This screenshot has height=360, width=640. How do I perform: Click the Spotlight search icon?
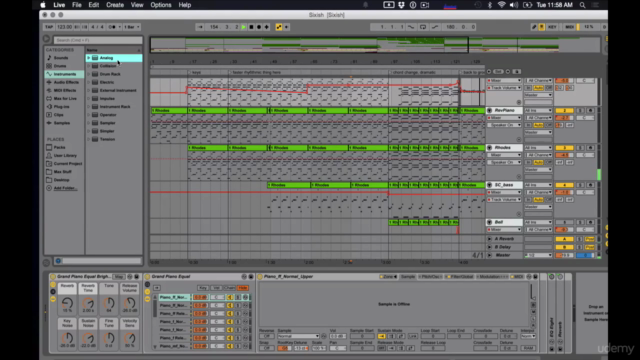coord(582,5)
